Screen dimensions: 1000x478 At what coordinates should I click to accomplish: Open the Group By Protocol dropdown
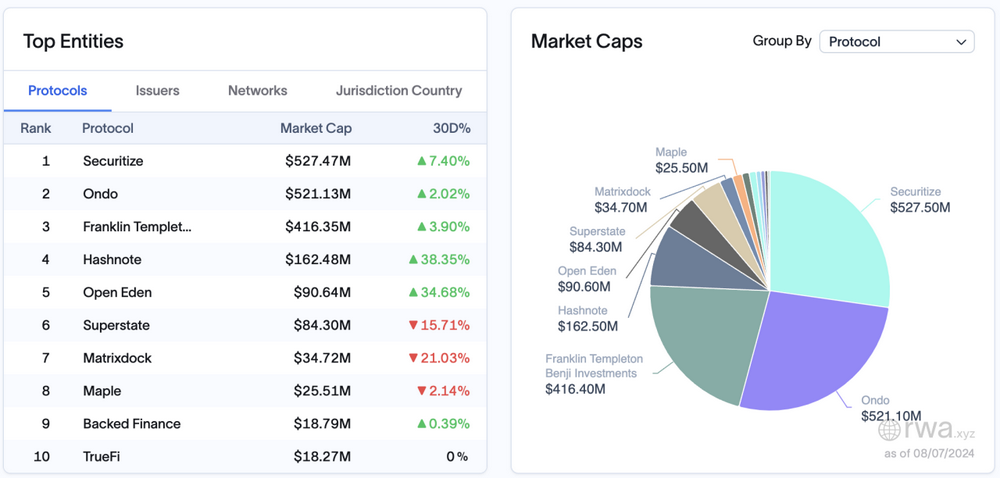(x=895, y=42)
